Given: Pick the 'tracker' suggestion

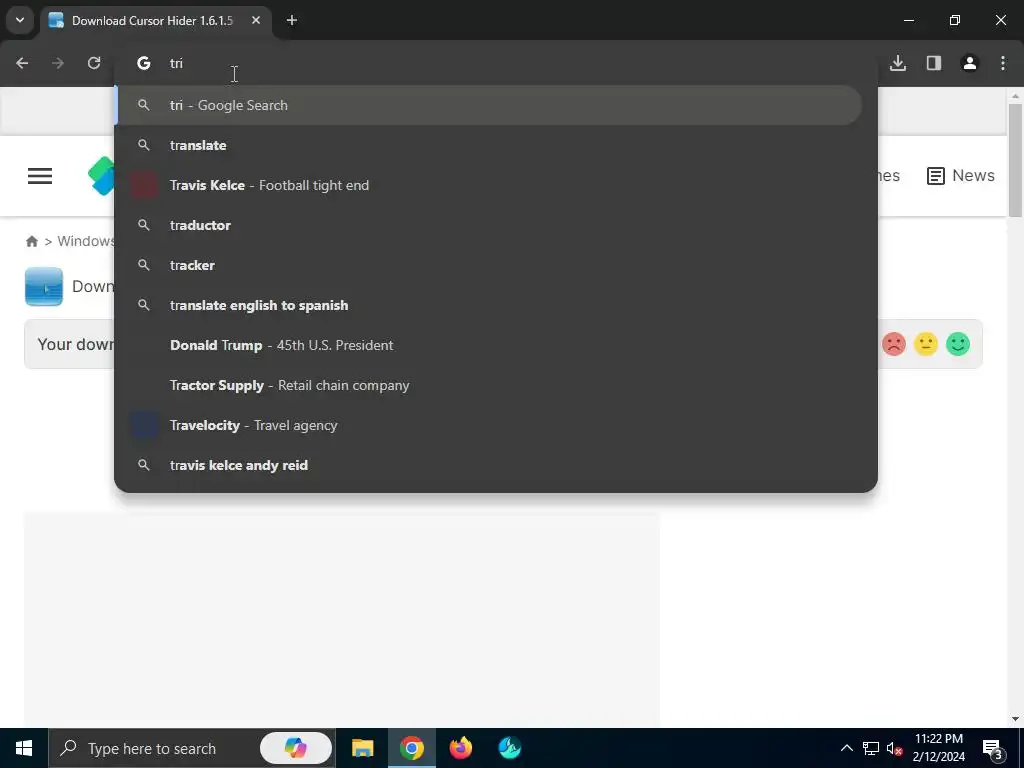Looking at the screenshot, I should point(488,265).
